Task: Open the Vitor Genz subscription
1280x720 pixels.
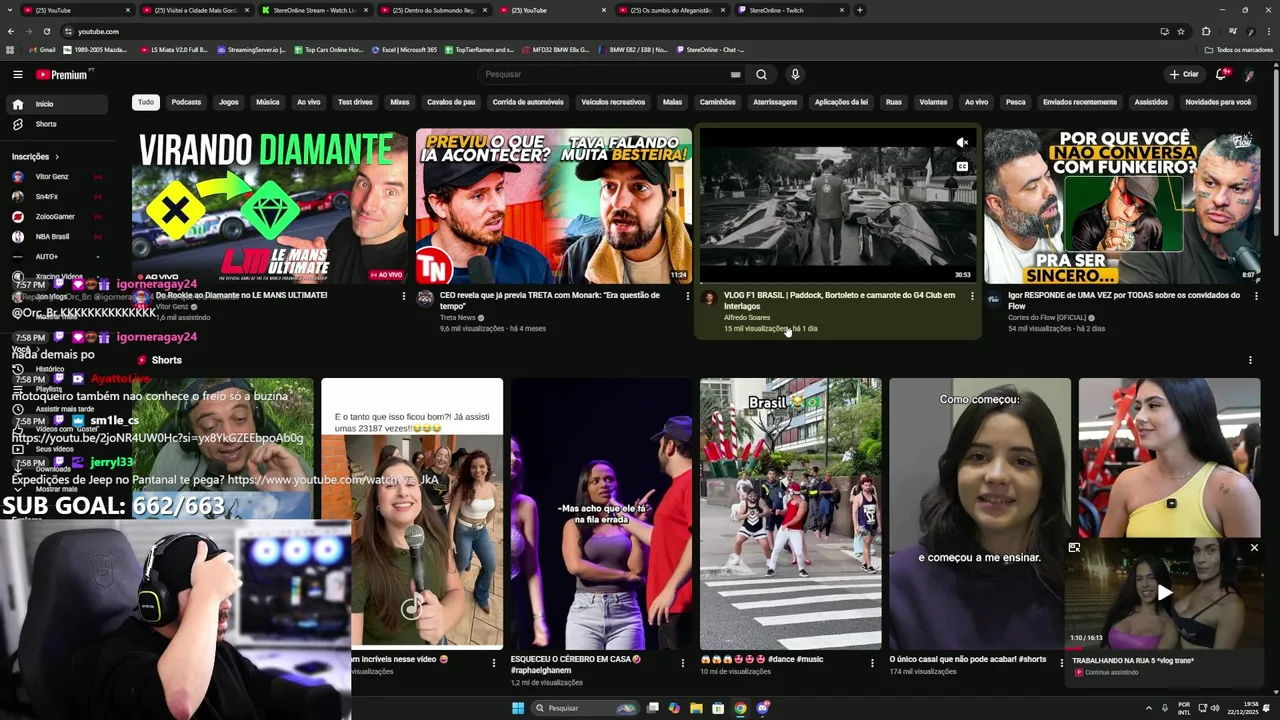Action: [57, 177]
